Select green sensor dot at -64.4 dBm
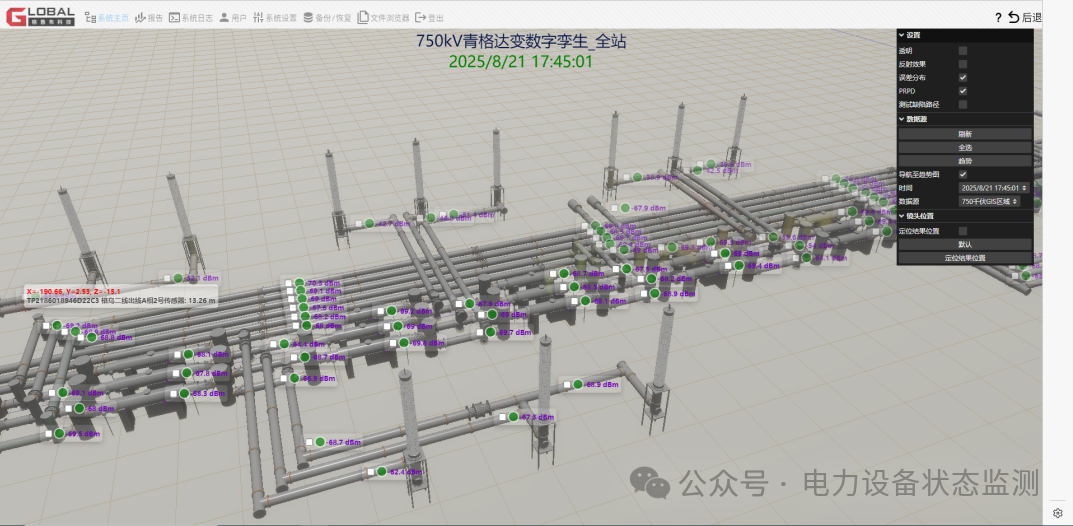1073x526 pixels. (x=284, y=344)
